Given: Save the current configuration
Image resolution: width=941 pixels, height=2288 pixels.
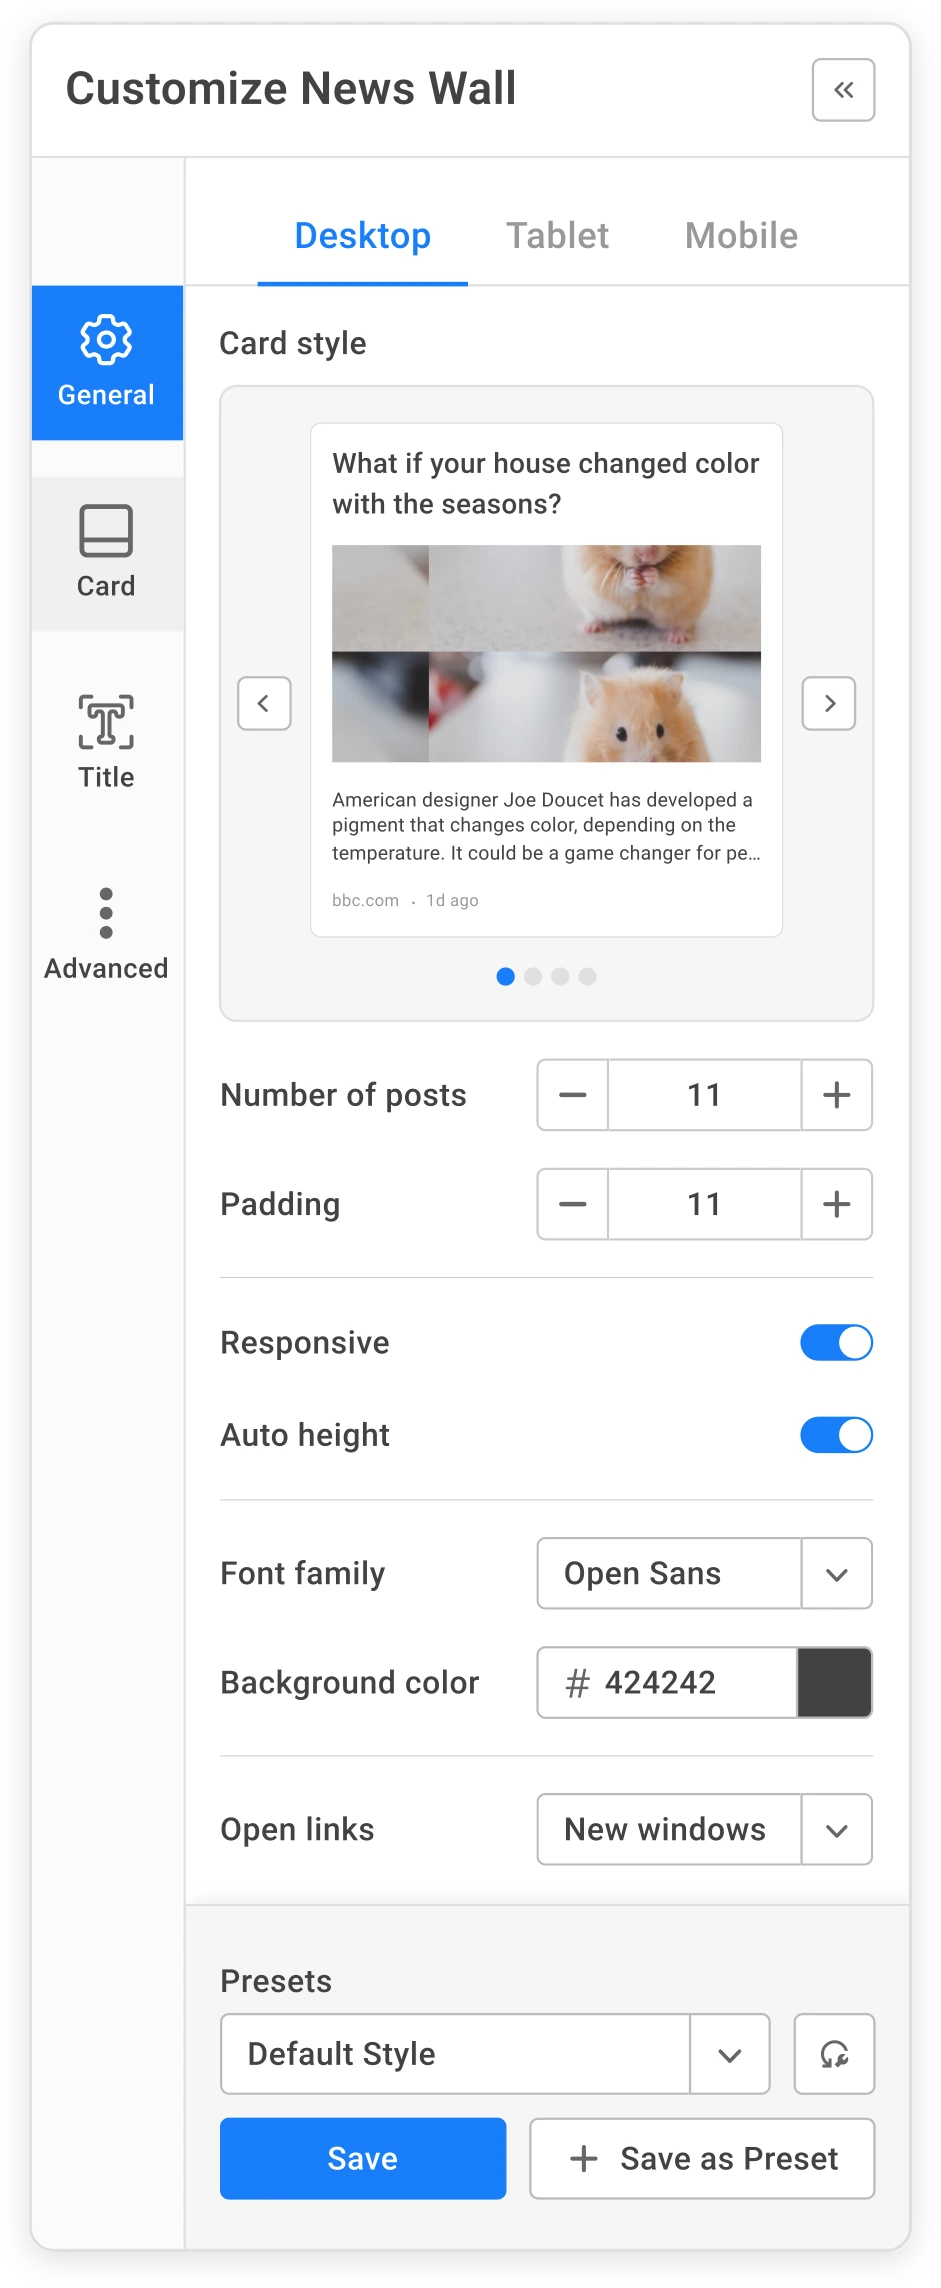Looking at the screenshot, I should 362,2158.
